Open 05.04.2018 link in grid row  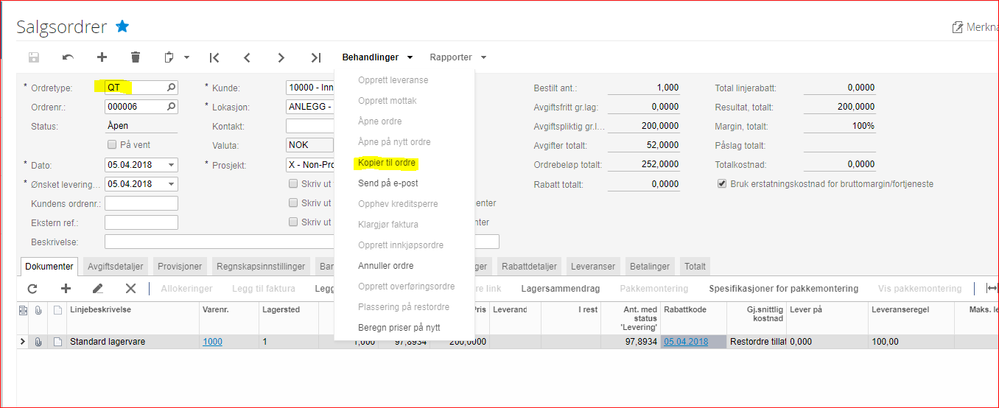[x=686, y=342]
